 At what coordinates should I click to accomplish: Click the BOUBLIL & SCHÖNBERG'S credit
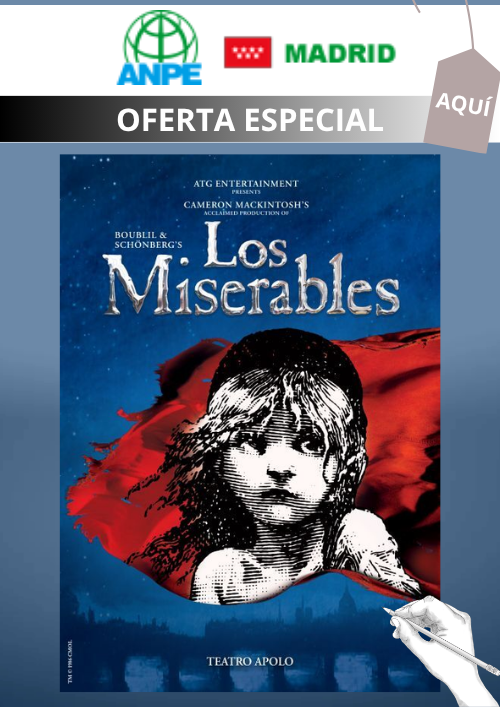pyautogui.click(x=148, y=240)
